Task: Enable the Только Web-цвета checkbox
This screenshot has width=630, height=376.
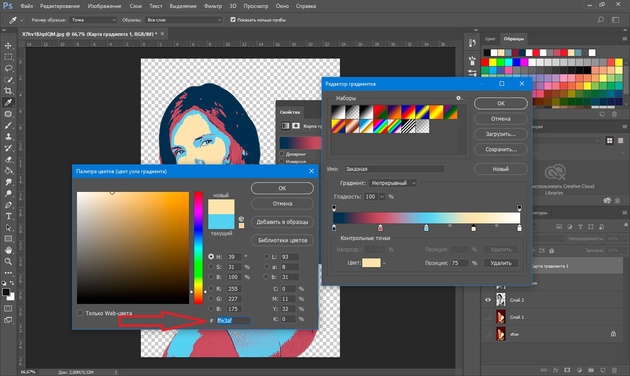Action: click(x=80, y=313)
